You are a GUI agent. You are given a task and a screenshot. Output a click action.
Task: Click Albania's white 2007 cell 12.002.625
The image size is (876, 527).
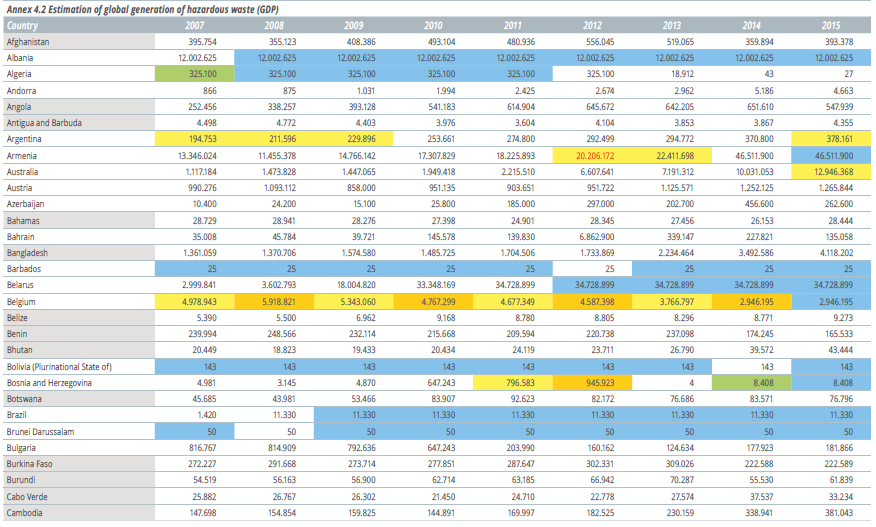pyautogui.click(x=194, y=58)
